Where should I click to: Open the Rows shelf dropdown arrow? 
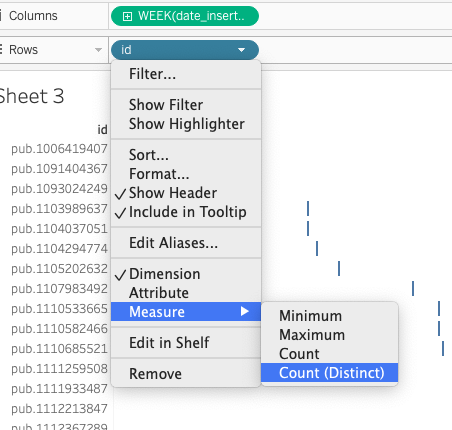coord(98,50)
